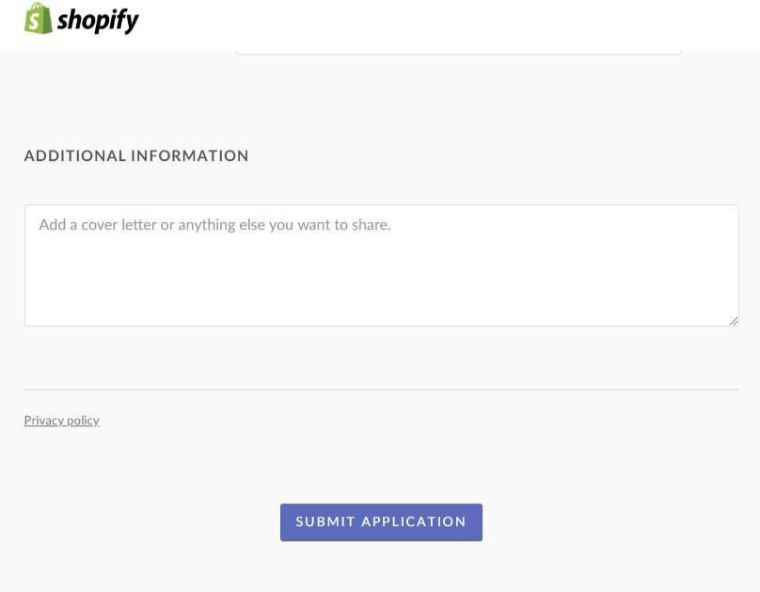This screenshot has height=592, width=760.
Task: Click the word "policy" in the Privacy link
Action: coord(83,421)
